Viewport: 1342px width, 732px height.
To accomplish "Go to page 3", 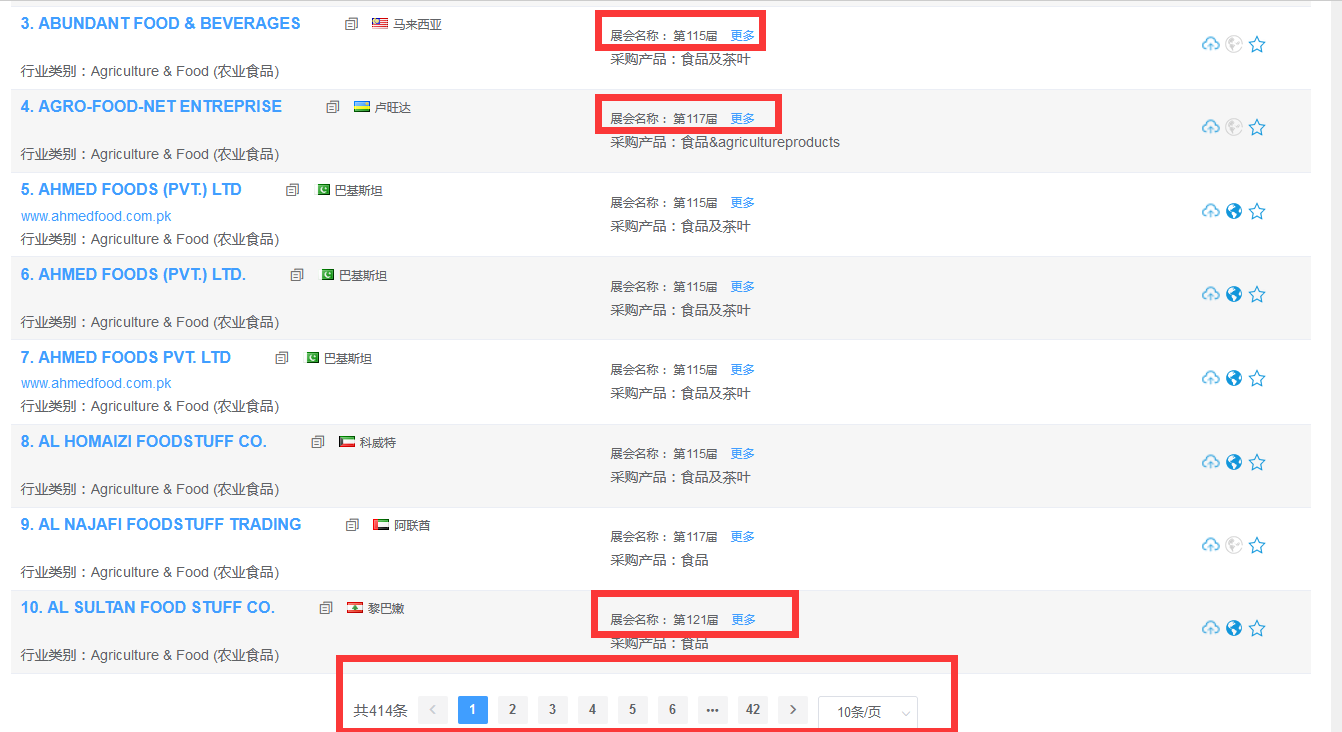I will tap(552, 710).
